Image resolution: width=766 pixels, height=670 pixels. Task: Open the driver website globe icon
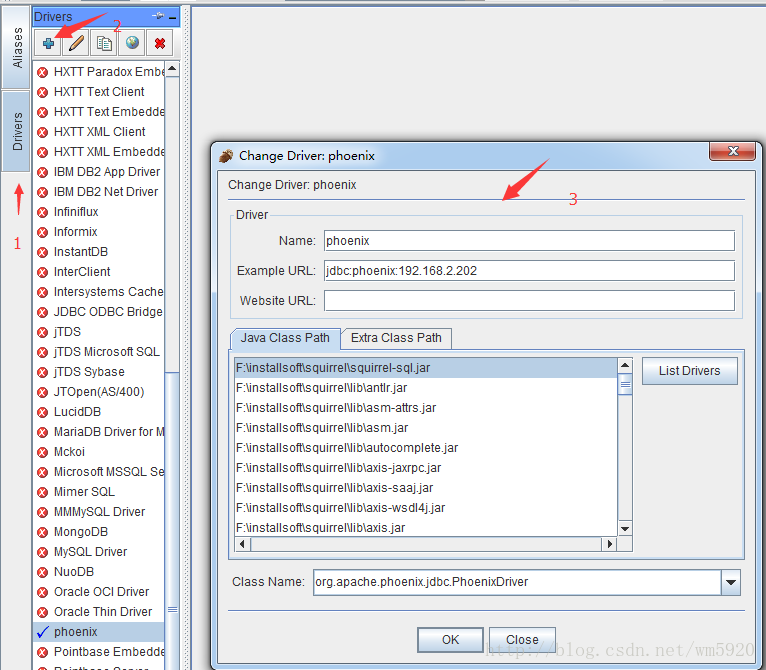[132, 43]
